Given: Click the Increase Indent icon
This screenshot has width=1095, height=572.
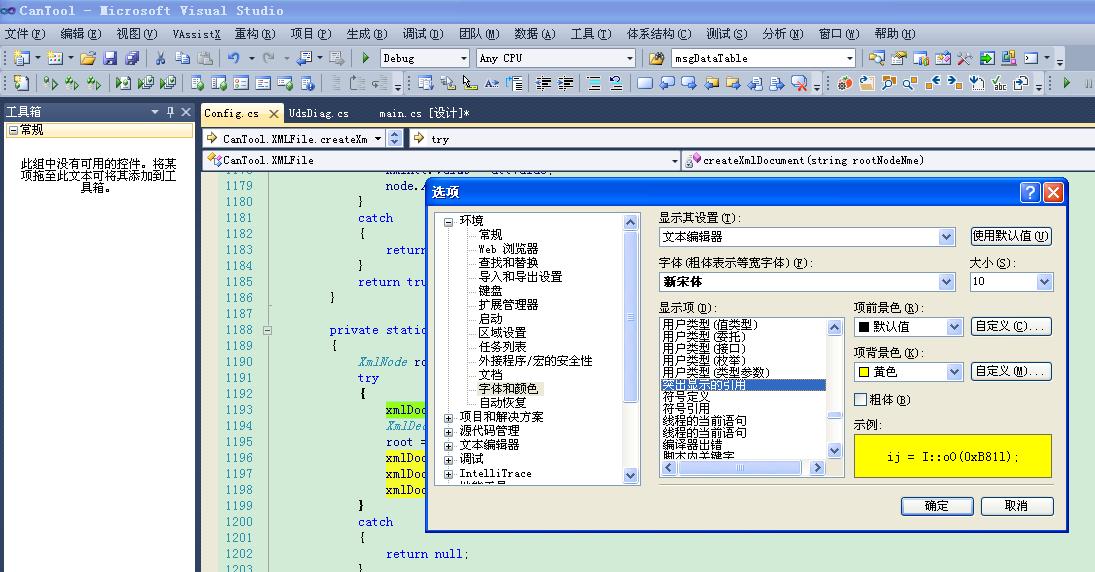Looking at the screenshot, I should coord(566,83).
